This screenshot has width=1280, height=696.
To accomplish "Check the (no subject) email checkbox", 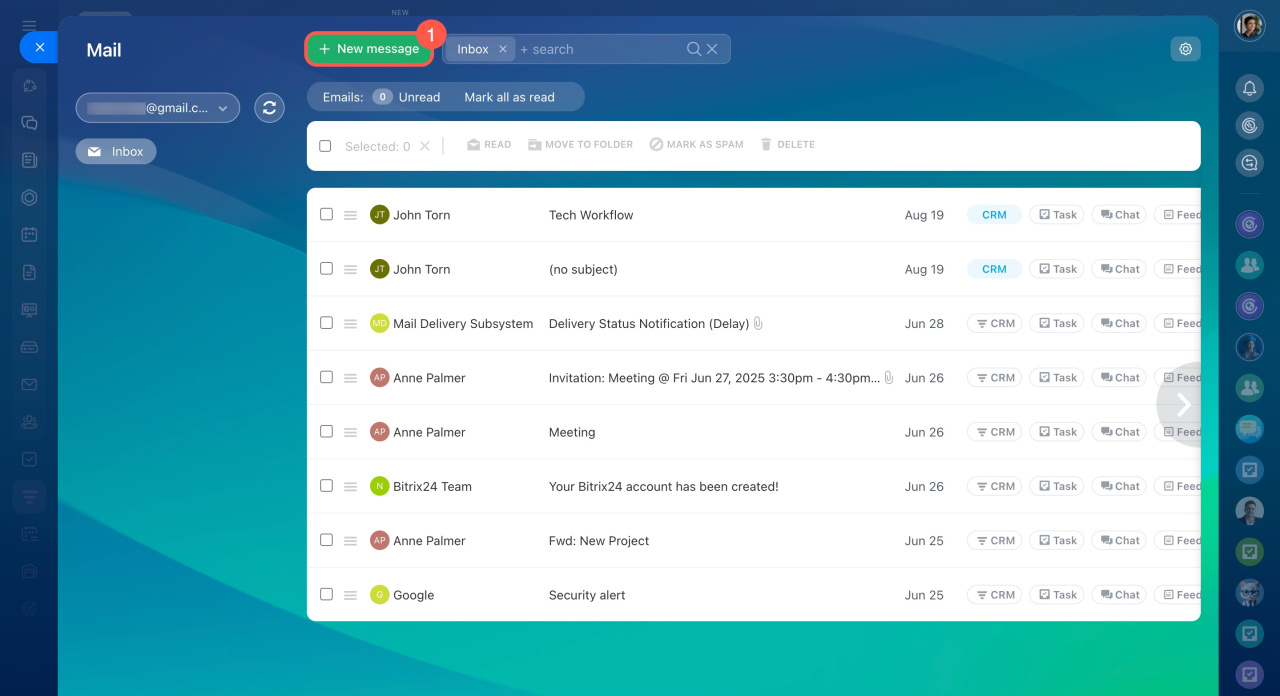I will 326,268.
